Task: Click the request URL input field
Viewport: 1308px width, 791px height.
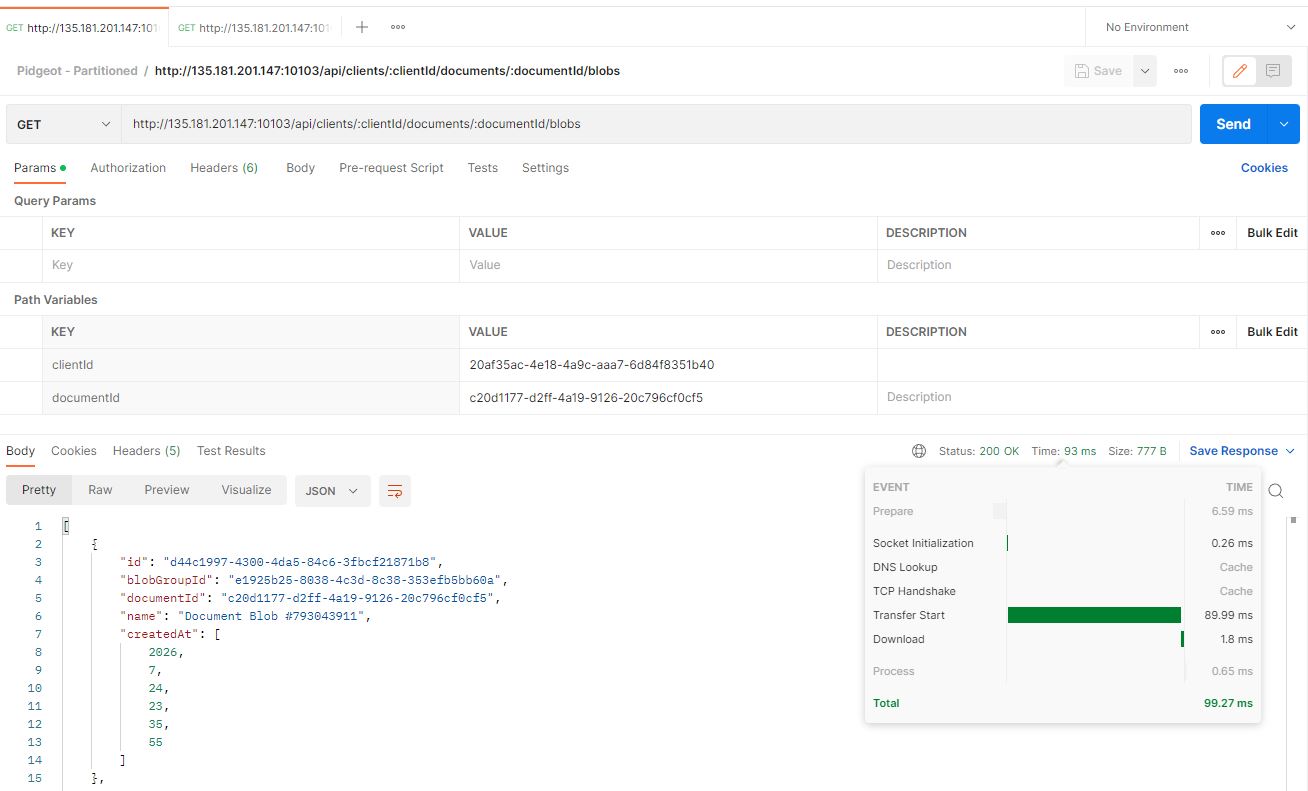Action: point(656,124)
